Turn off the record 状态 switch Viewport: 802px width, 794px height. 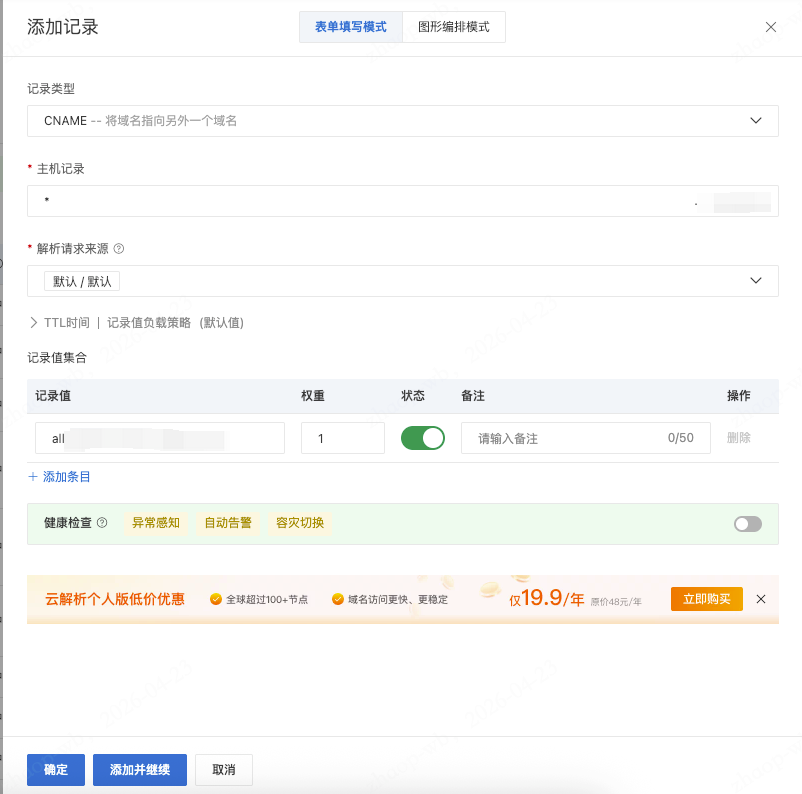click(x=423, y=438)
